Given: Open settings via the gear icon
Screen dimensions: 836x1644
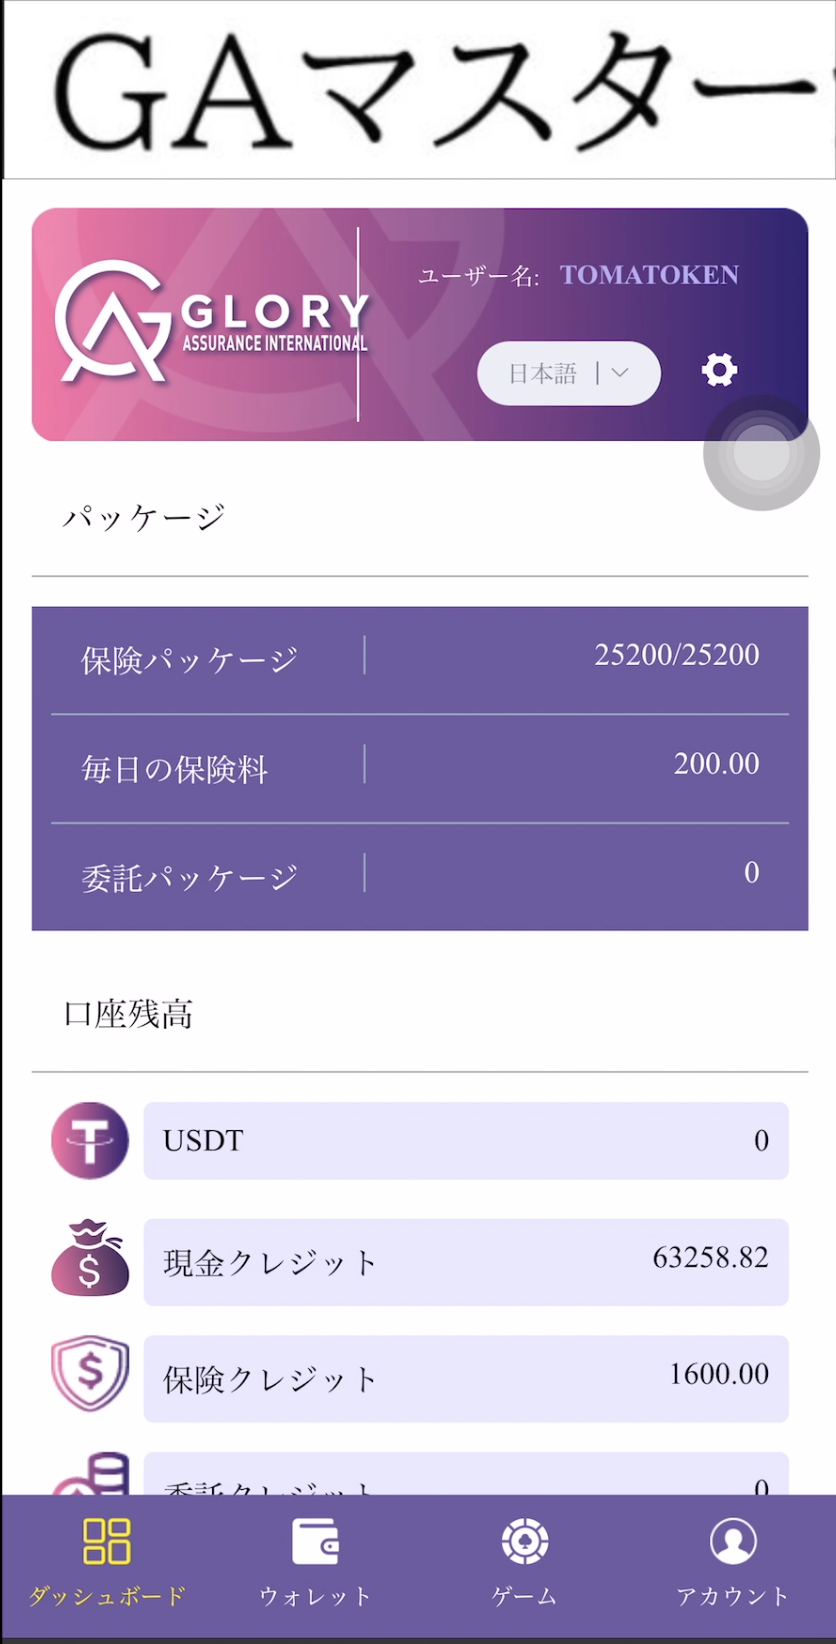Looking at the screenshot, I should (719, 370).
